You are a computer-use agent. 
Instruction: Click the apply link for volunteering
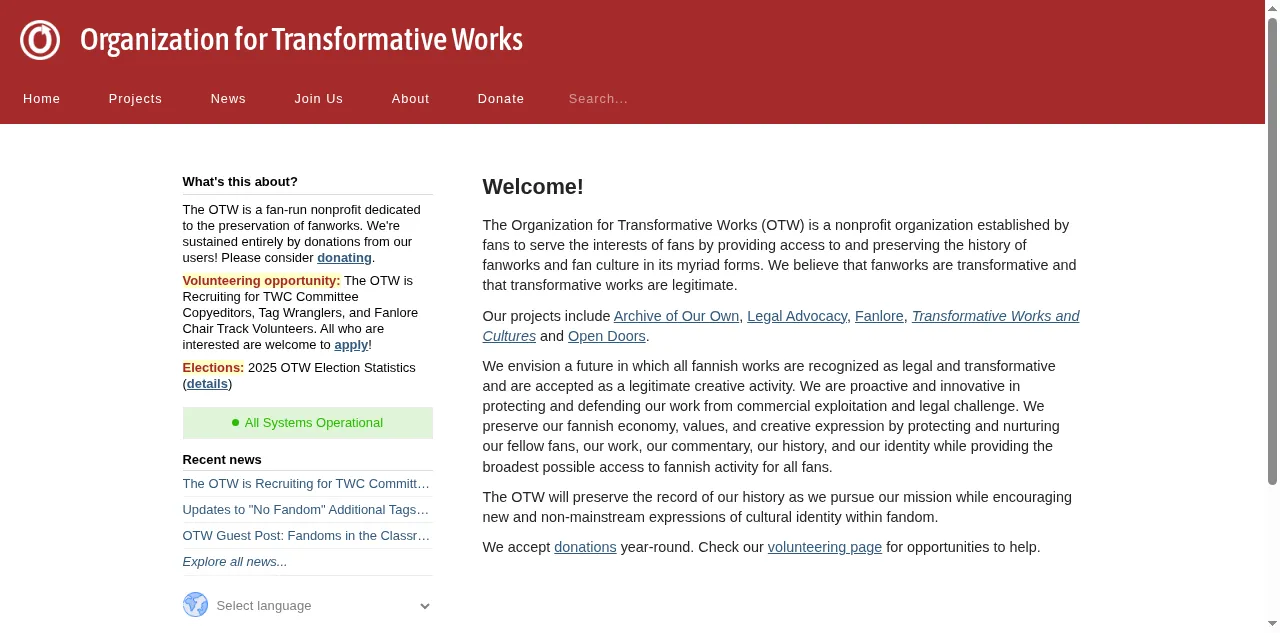coord(351,345)
